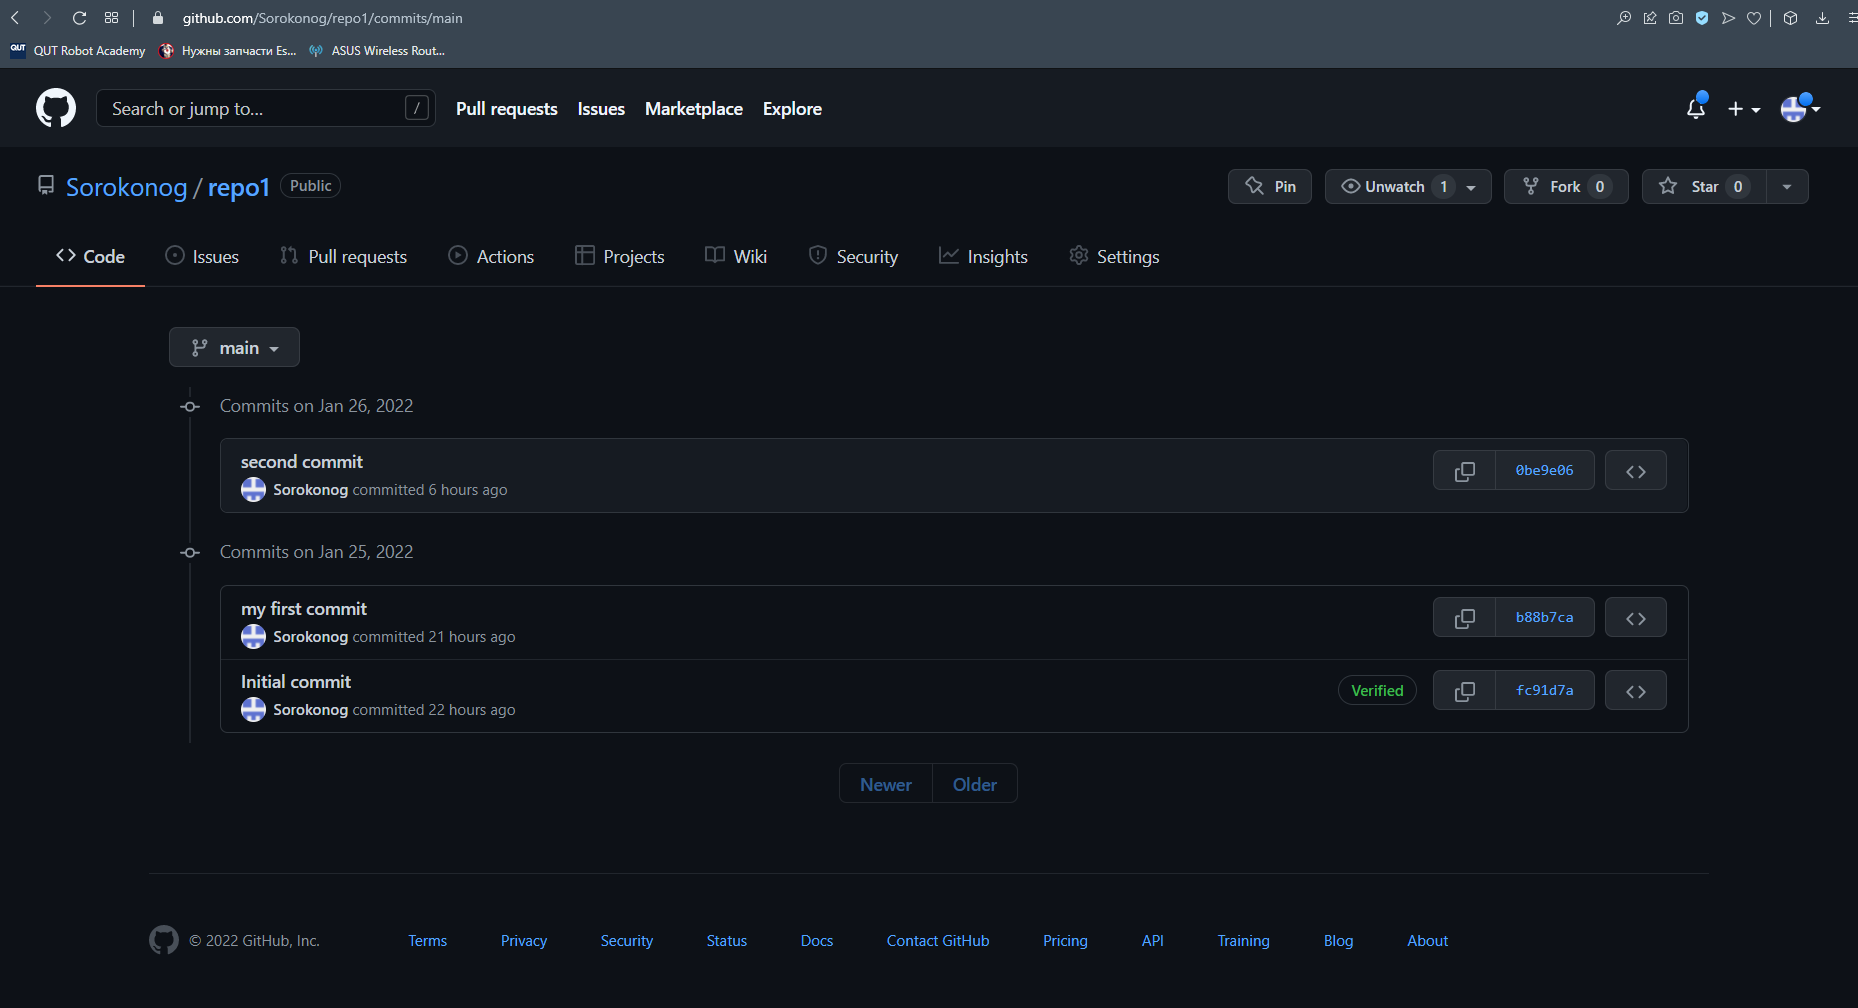The image size is (1858, 1008).
Task: Open the plus create-new dropdown
Action: coord(1743,109)
